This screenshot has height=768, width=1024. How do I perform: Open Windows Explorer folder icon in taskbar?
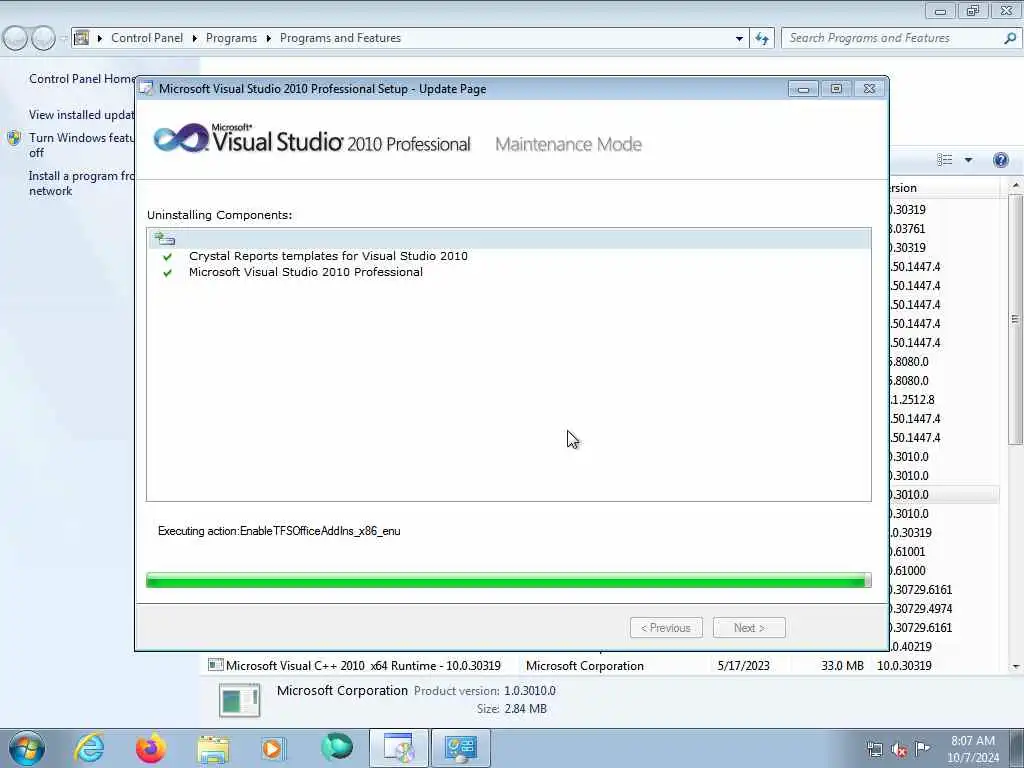point(213,749)
